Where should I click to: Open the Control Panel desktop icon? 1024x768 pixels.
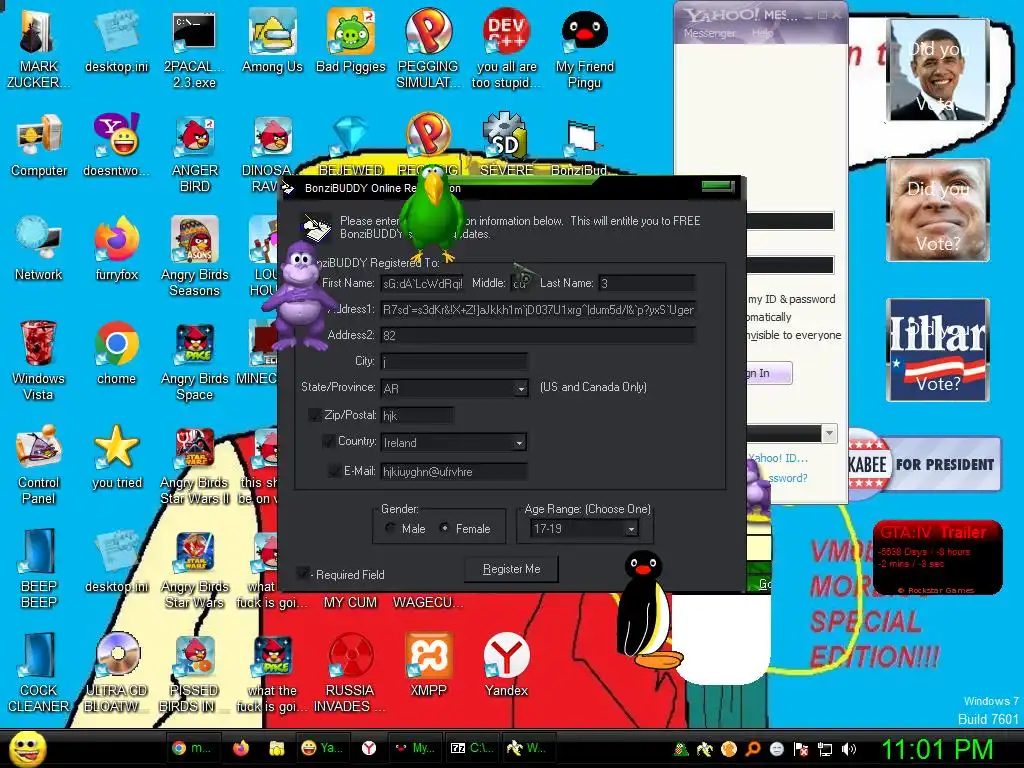tap(39, 465)
